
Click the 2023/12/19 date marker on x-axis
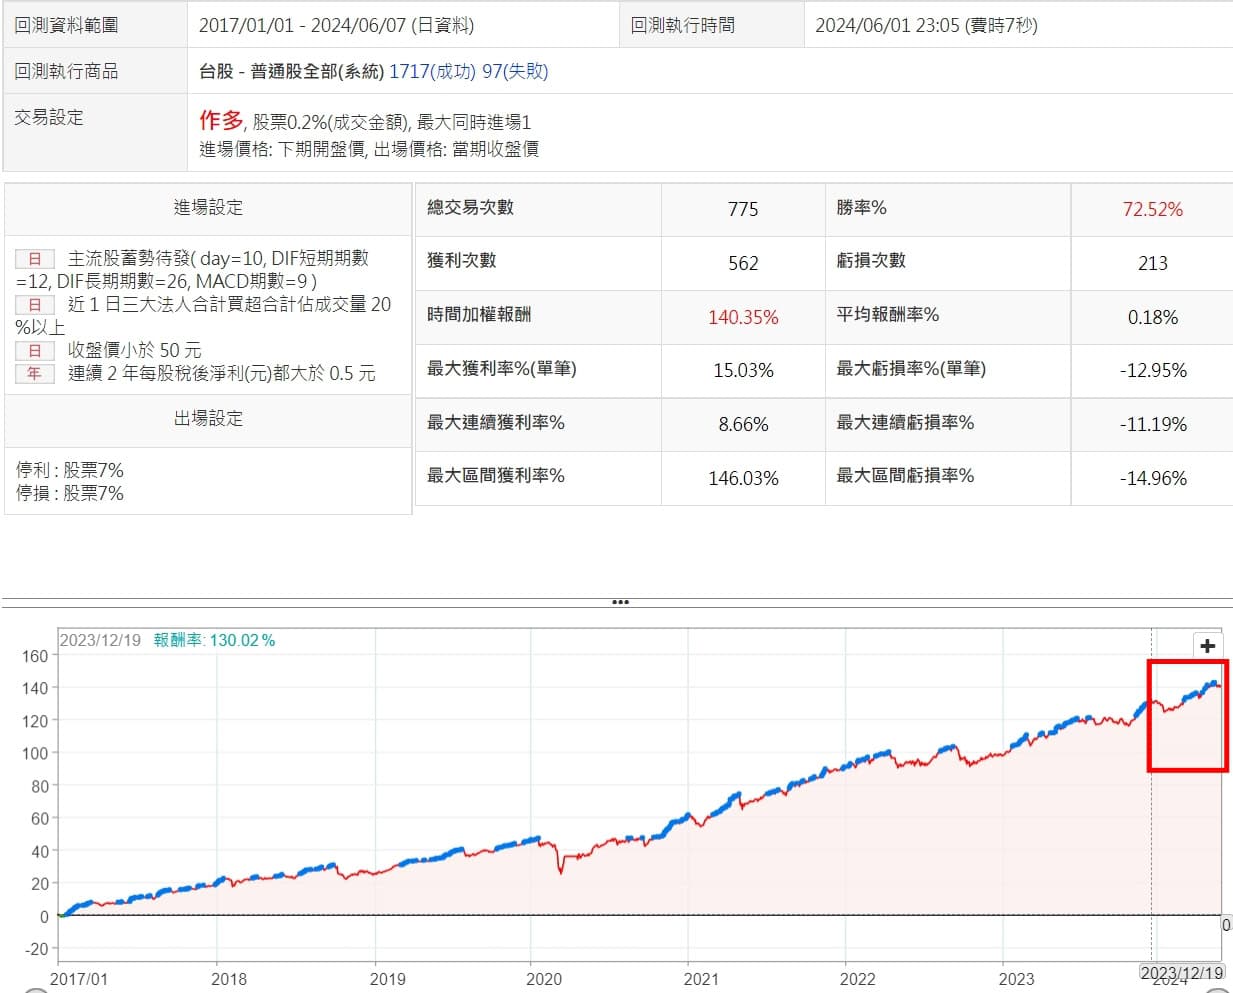[1182, 972]
